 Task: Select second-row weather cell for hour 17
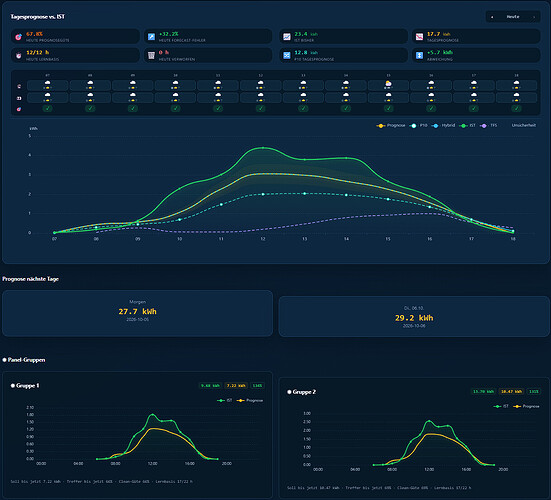click(x=474, y=97)
